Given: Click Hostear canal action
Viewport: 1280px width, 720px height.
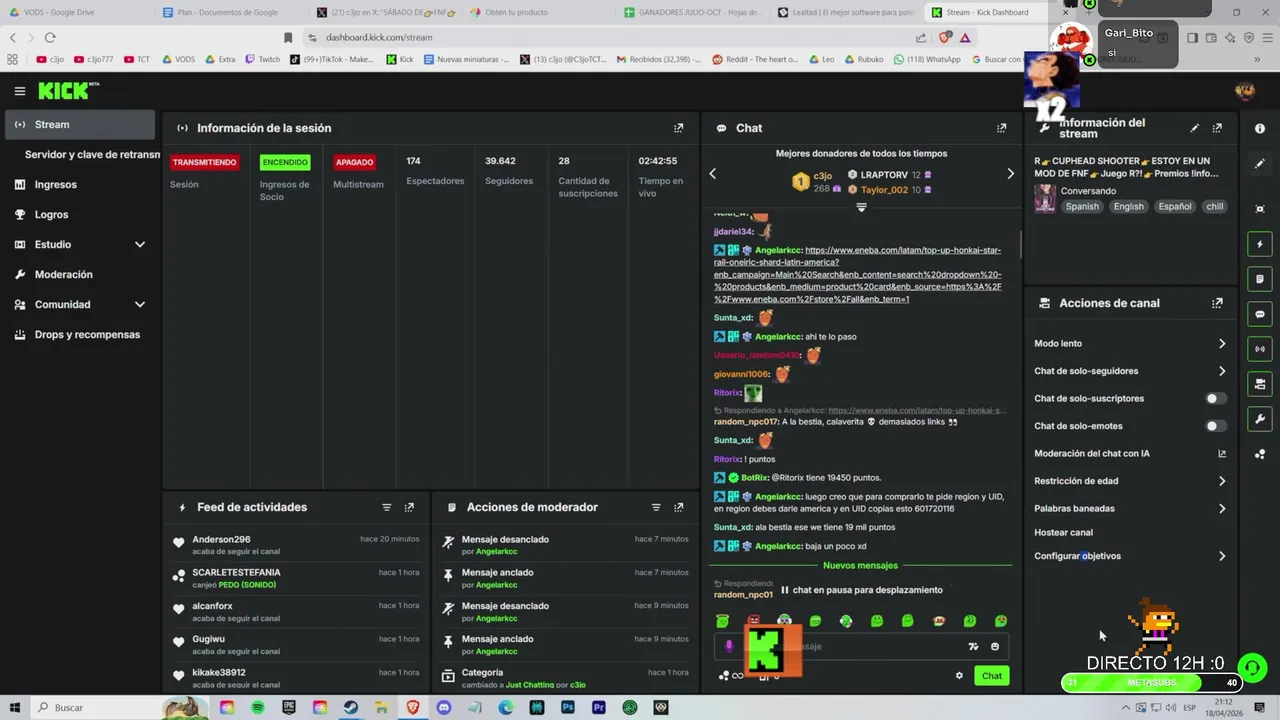Looking at the screenshot, I should pos(1063,532).
